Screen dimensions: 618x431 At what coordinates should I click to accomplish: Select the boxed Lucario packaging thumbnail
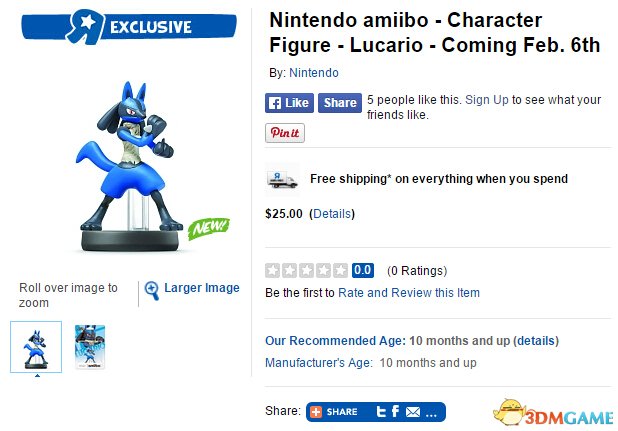[x=90, y=347]
